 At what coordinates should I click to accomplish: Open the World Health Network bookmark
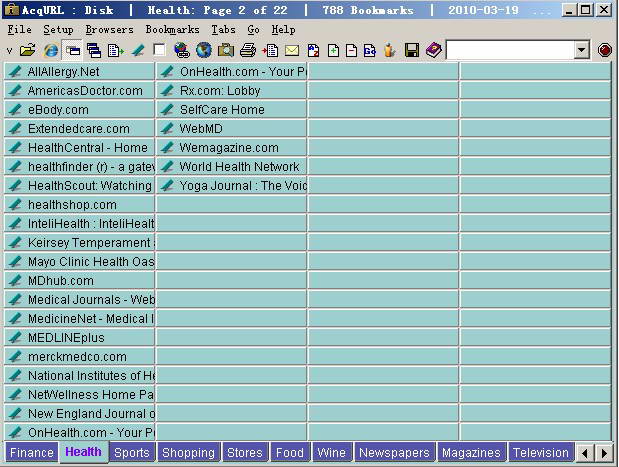click(231, 166)
